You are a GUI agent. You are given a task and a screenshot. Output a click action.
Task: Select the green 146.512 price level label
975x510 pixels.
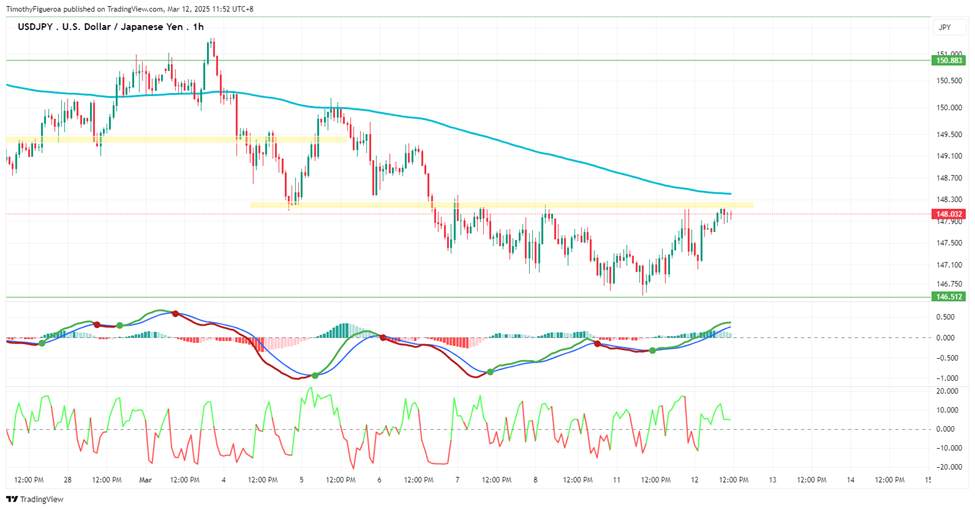point(948,297)
